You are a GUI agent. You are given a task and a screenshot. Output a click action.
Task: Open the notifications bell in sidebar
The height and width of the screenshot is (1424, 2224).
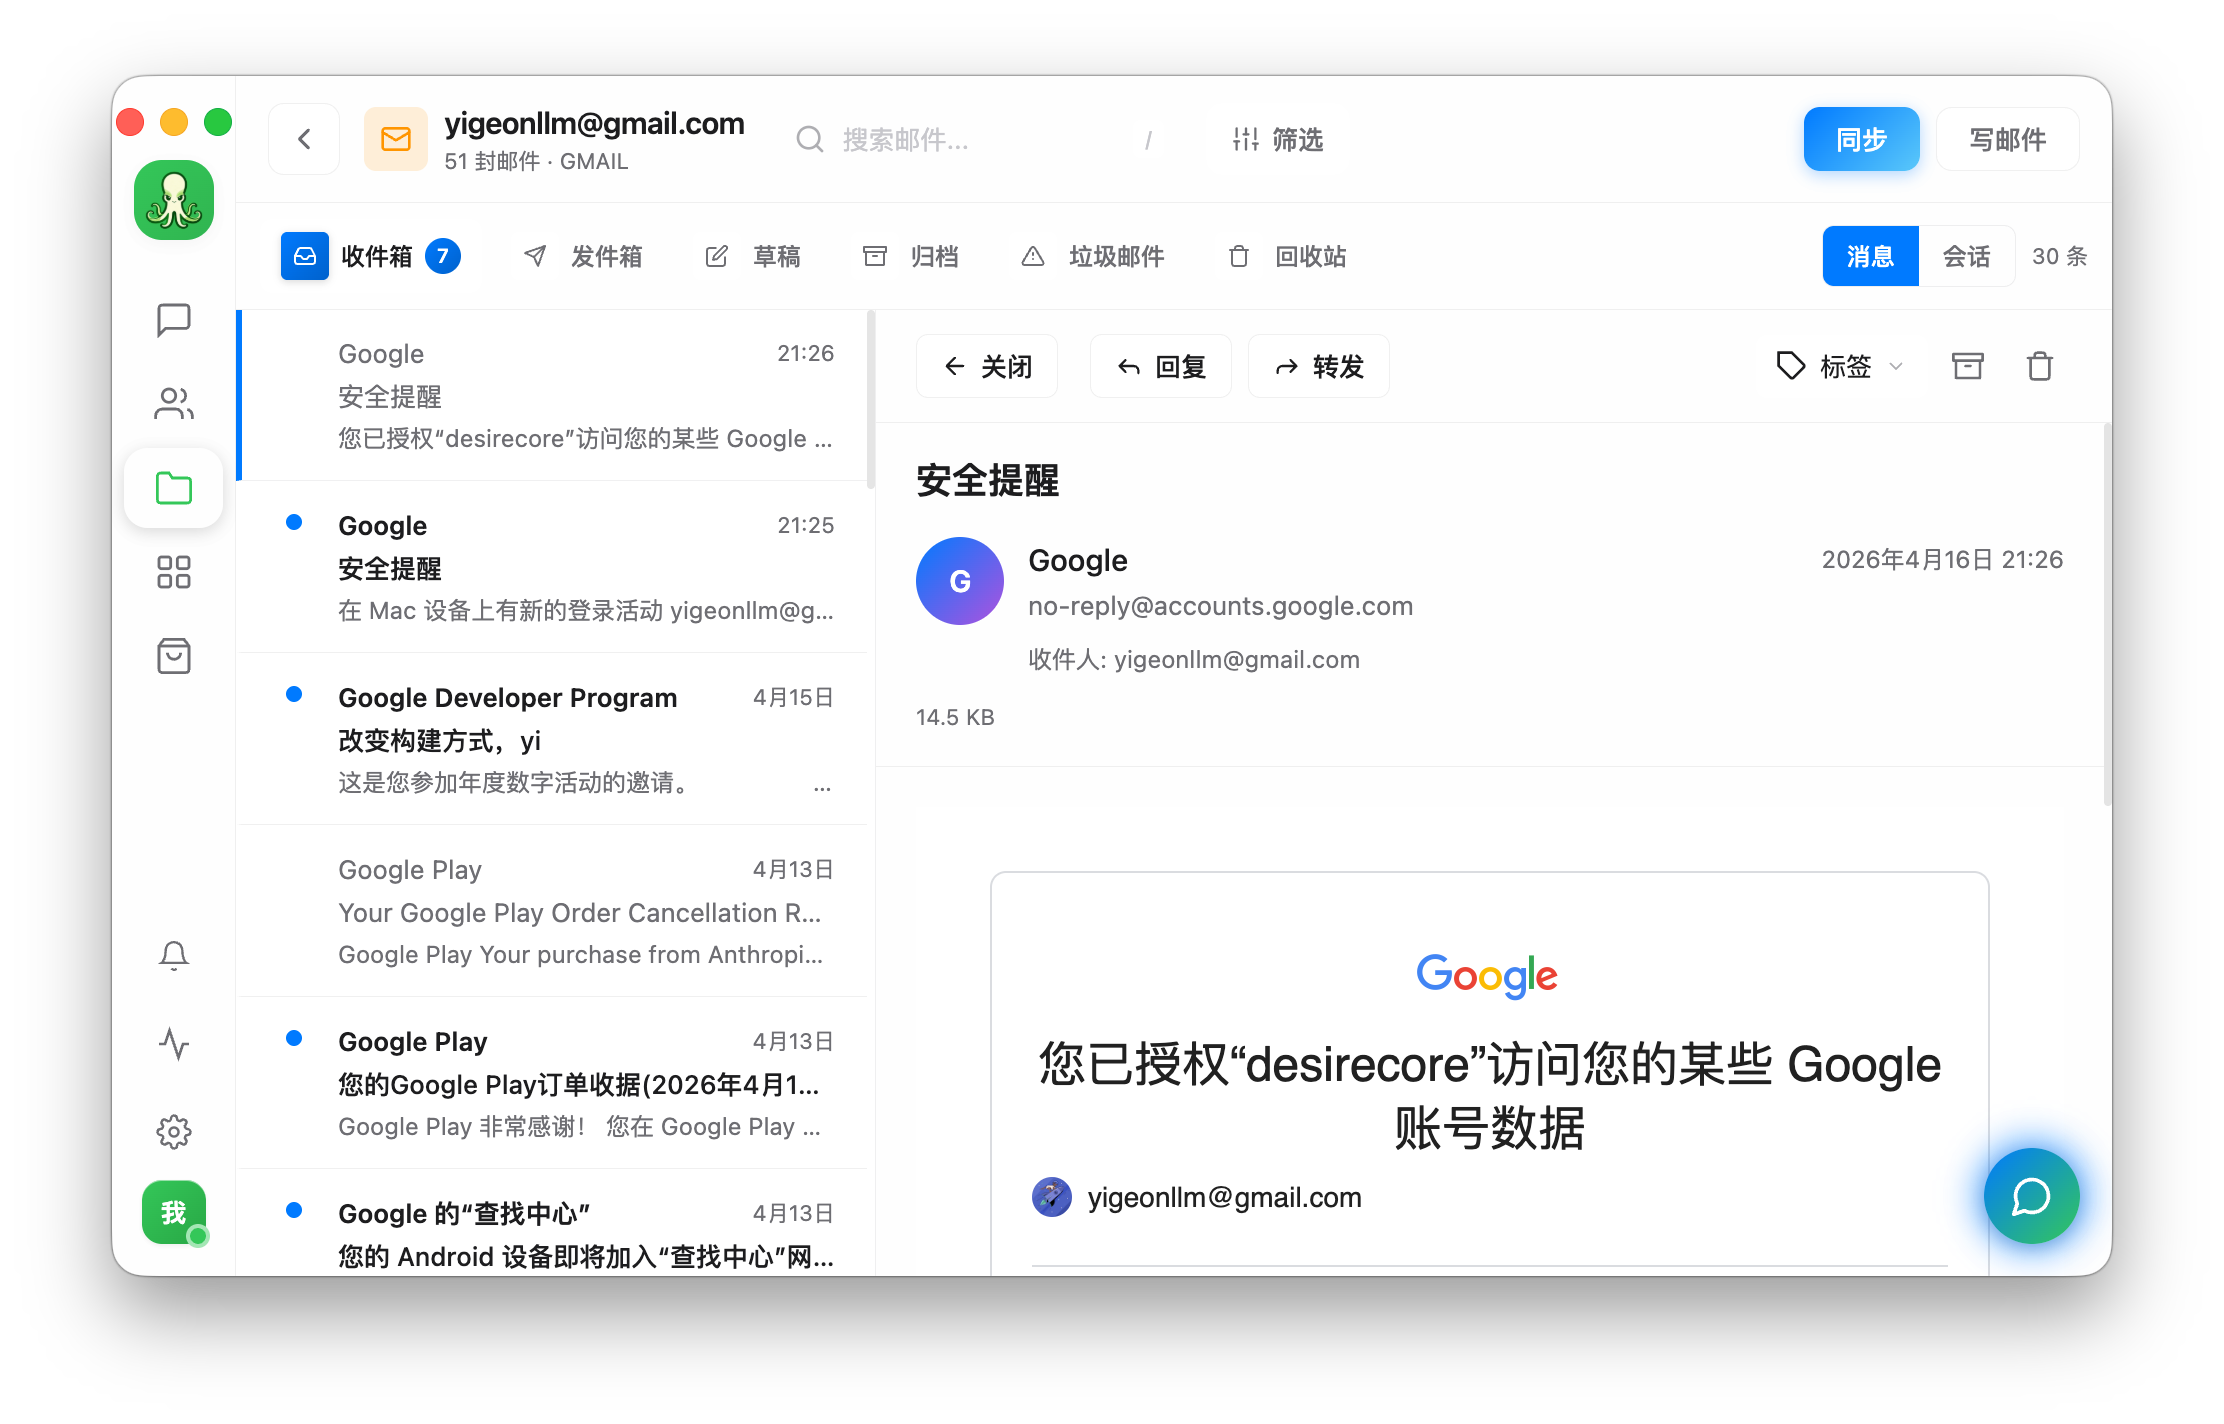[174, 956]
